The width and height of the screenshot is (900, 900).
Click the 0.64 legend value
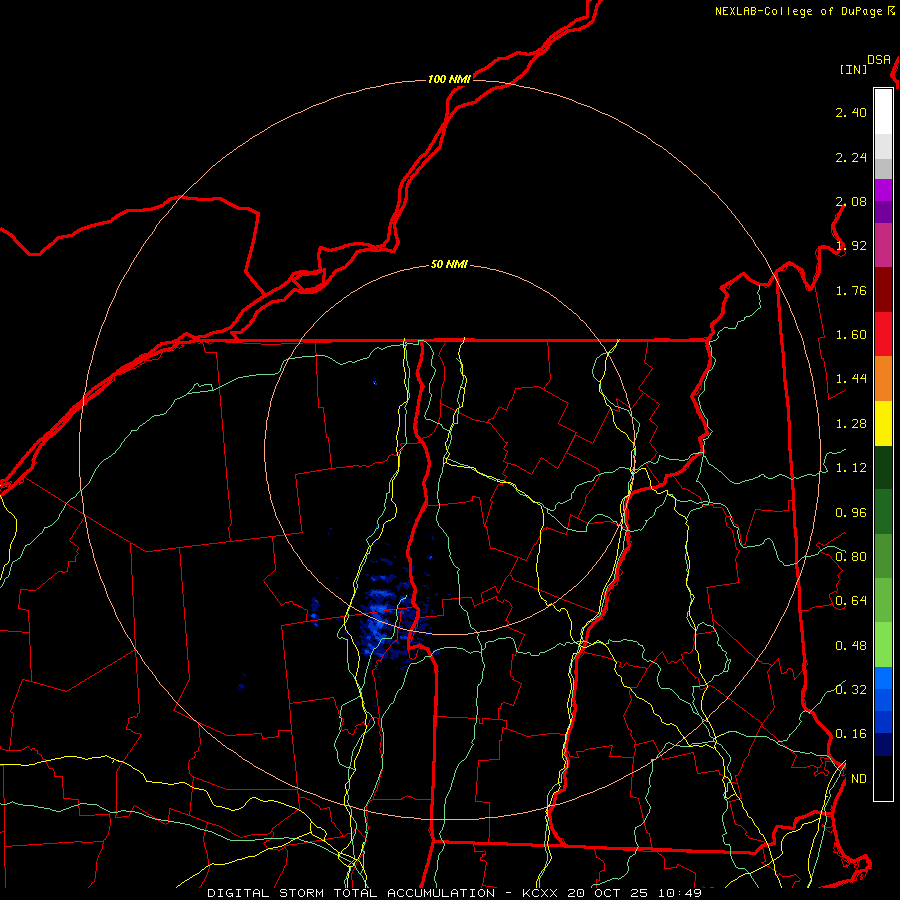pos(851,601)
